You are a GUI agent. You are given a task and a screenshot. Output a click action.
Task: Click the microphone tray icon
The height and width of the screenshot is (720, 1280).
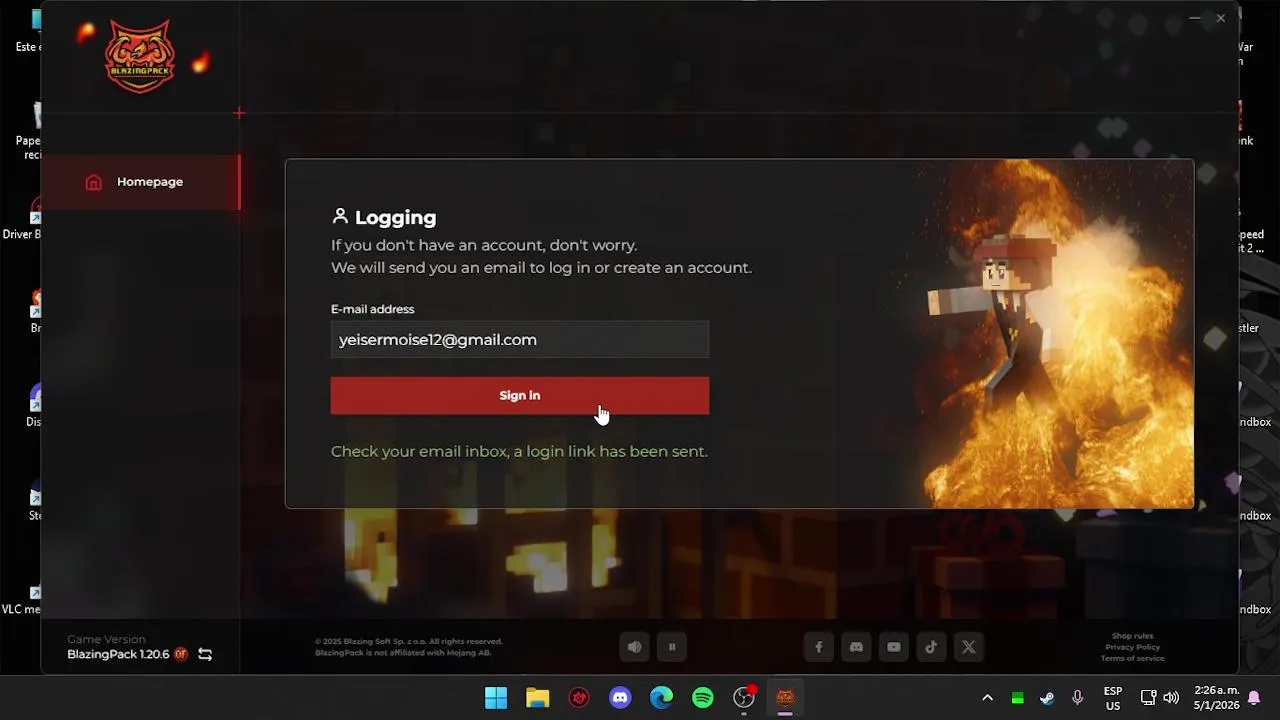point(1077,698)
